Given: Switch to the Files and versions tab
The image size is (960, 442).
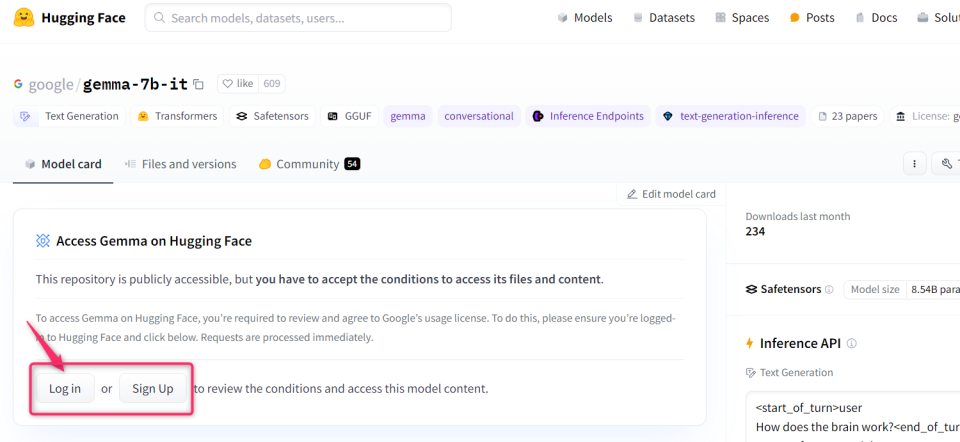Looking at the screenshot, I should click(180, 164).
